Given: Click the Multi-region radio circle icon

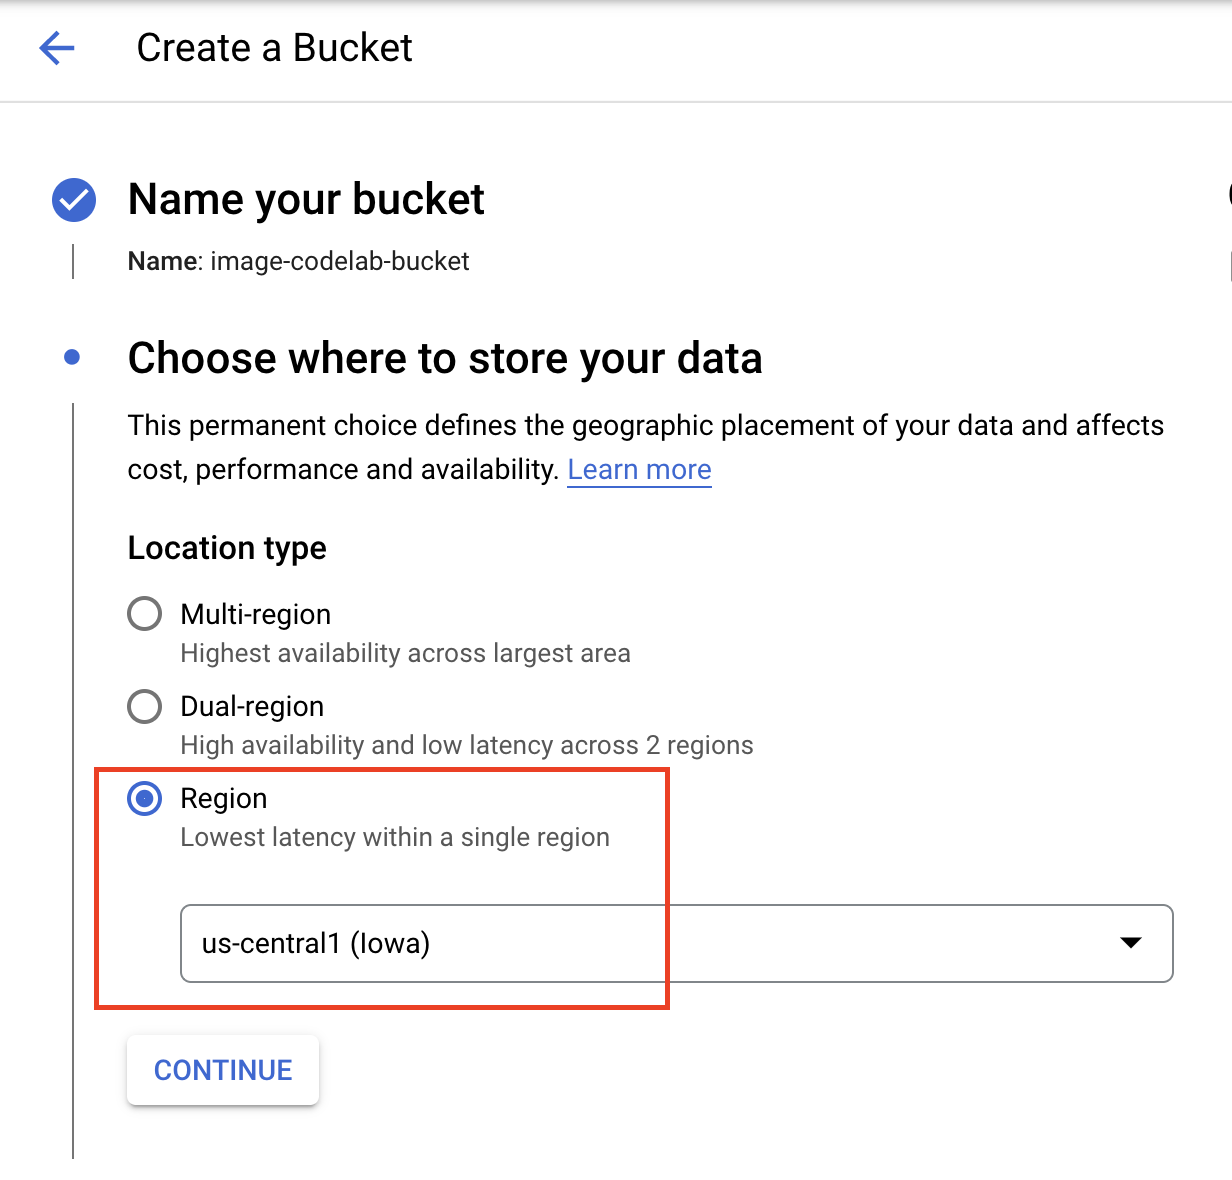Looking at the screenshot, I should (x=145, y=613).
